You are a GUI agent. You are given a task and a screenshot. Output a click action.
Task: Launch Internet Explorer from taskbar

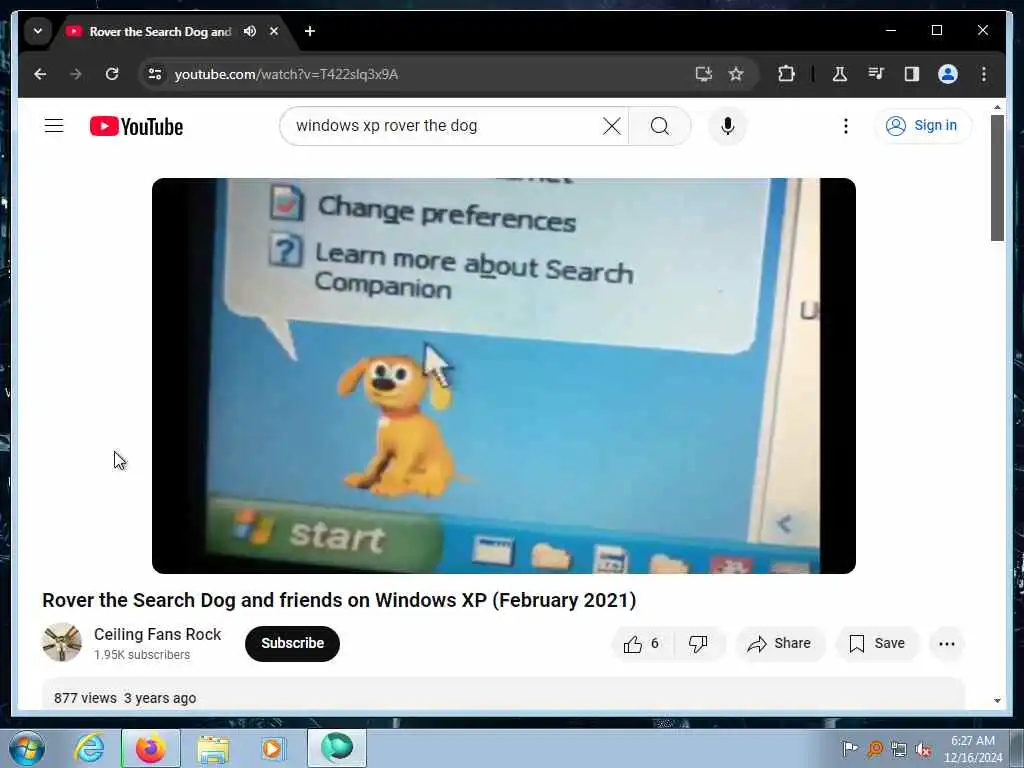[89, 748]
